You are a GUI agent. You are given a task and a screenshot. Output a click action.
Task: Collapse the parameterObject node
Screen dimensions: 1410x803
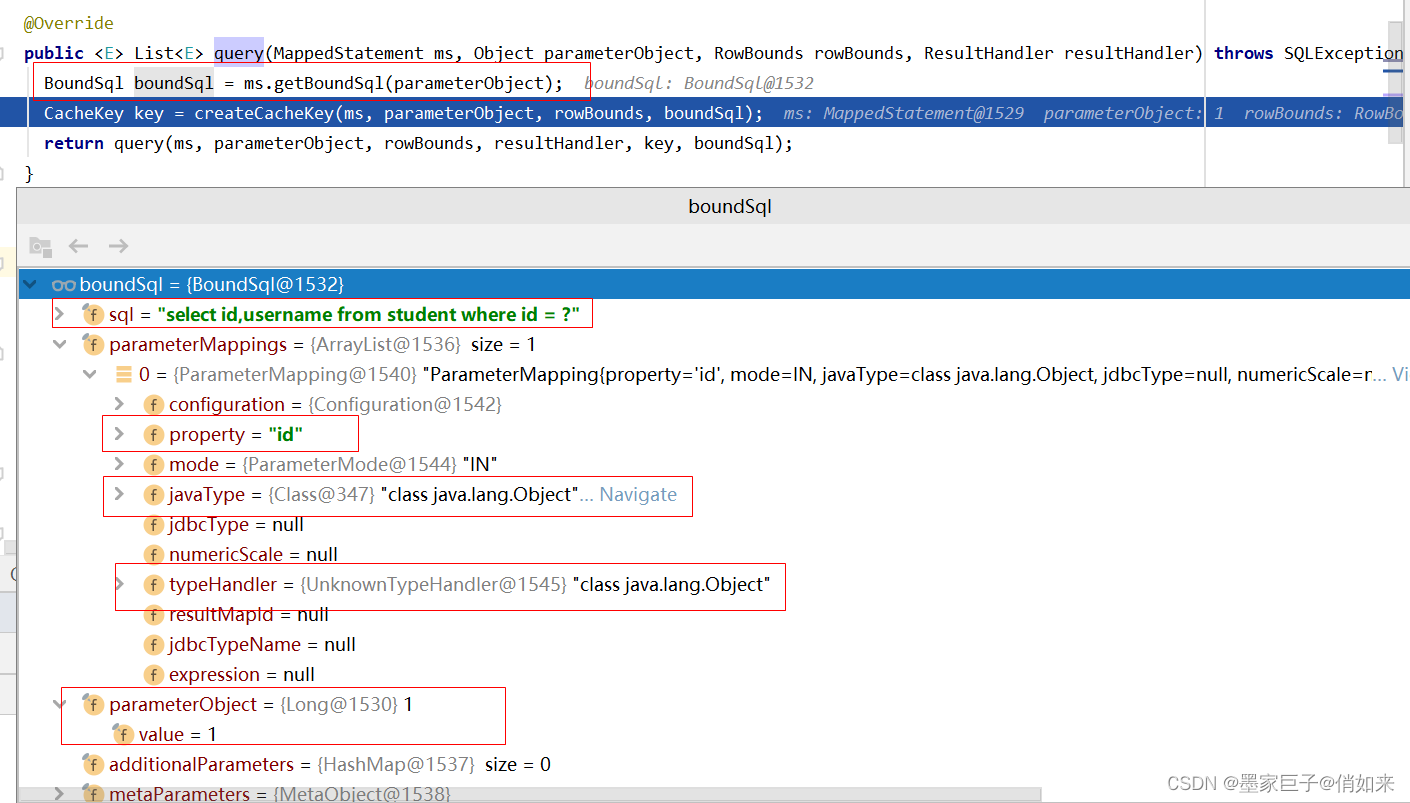60,705
